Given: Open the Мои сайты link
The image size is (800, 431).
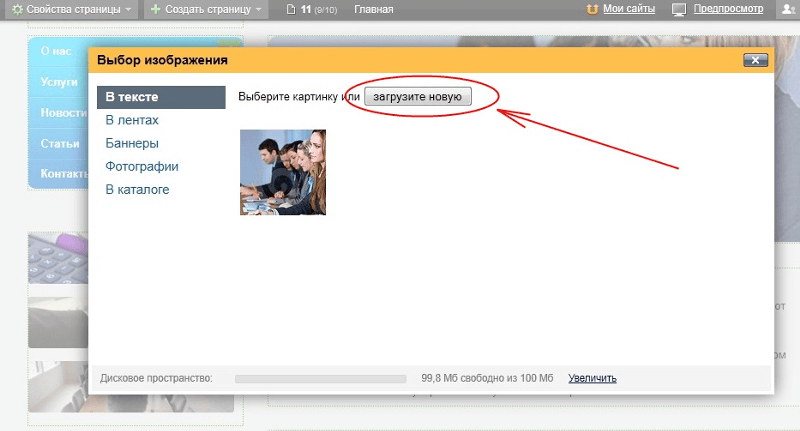Looking at the screenshot, I should point(630,9).
